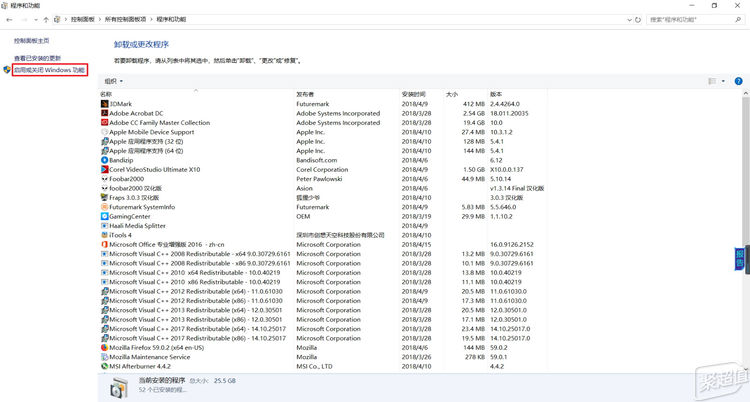750x402 pixels.
Task: Select the Bandizip program icon
Action: tap(104, 160)
